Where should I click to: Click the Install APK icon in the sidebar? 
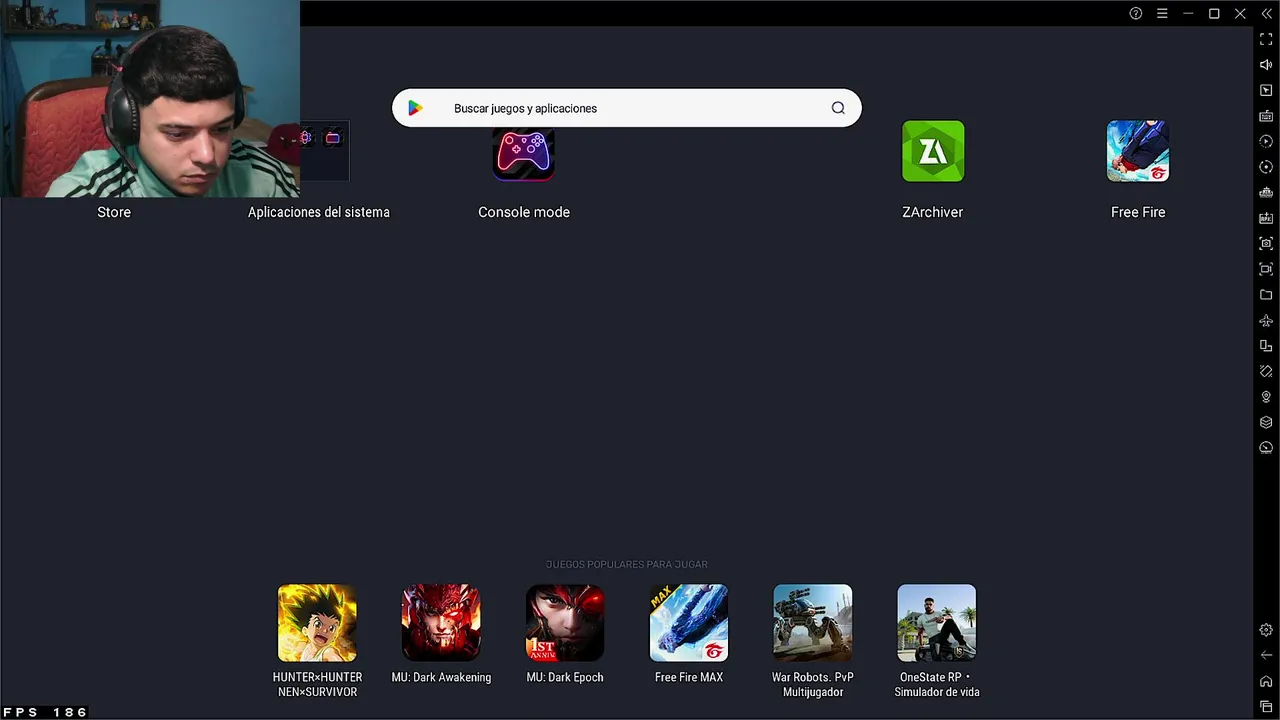click(1266, 218)
